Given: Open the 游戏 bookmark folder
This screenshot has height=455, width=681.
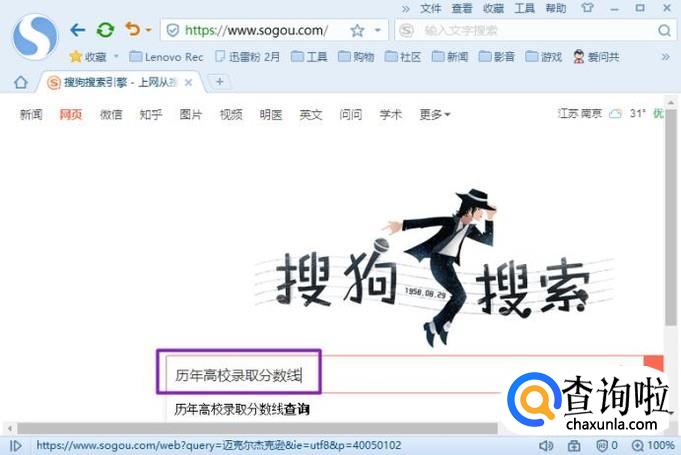Looking at the screenshot, I should pyautogui.click(x=543, y=56).
